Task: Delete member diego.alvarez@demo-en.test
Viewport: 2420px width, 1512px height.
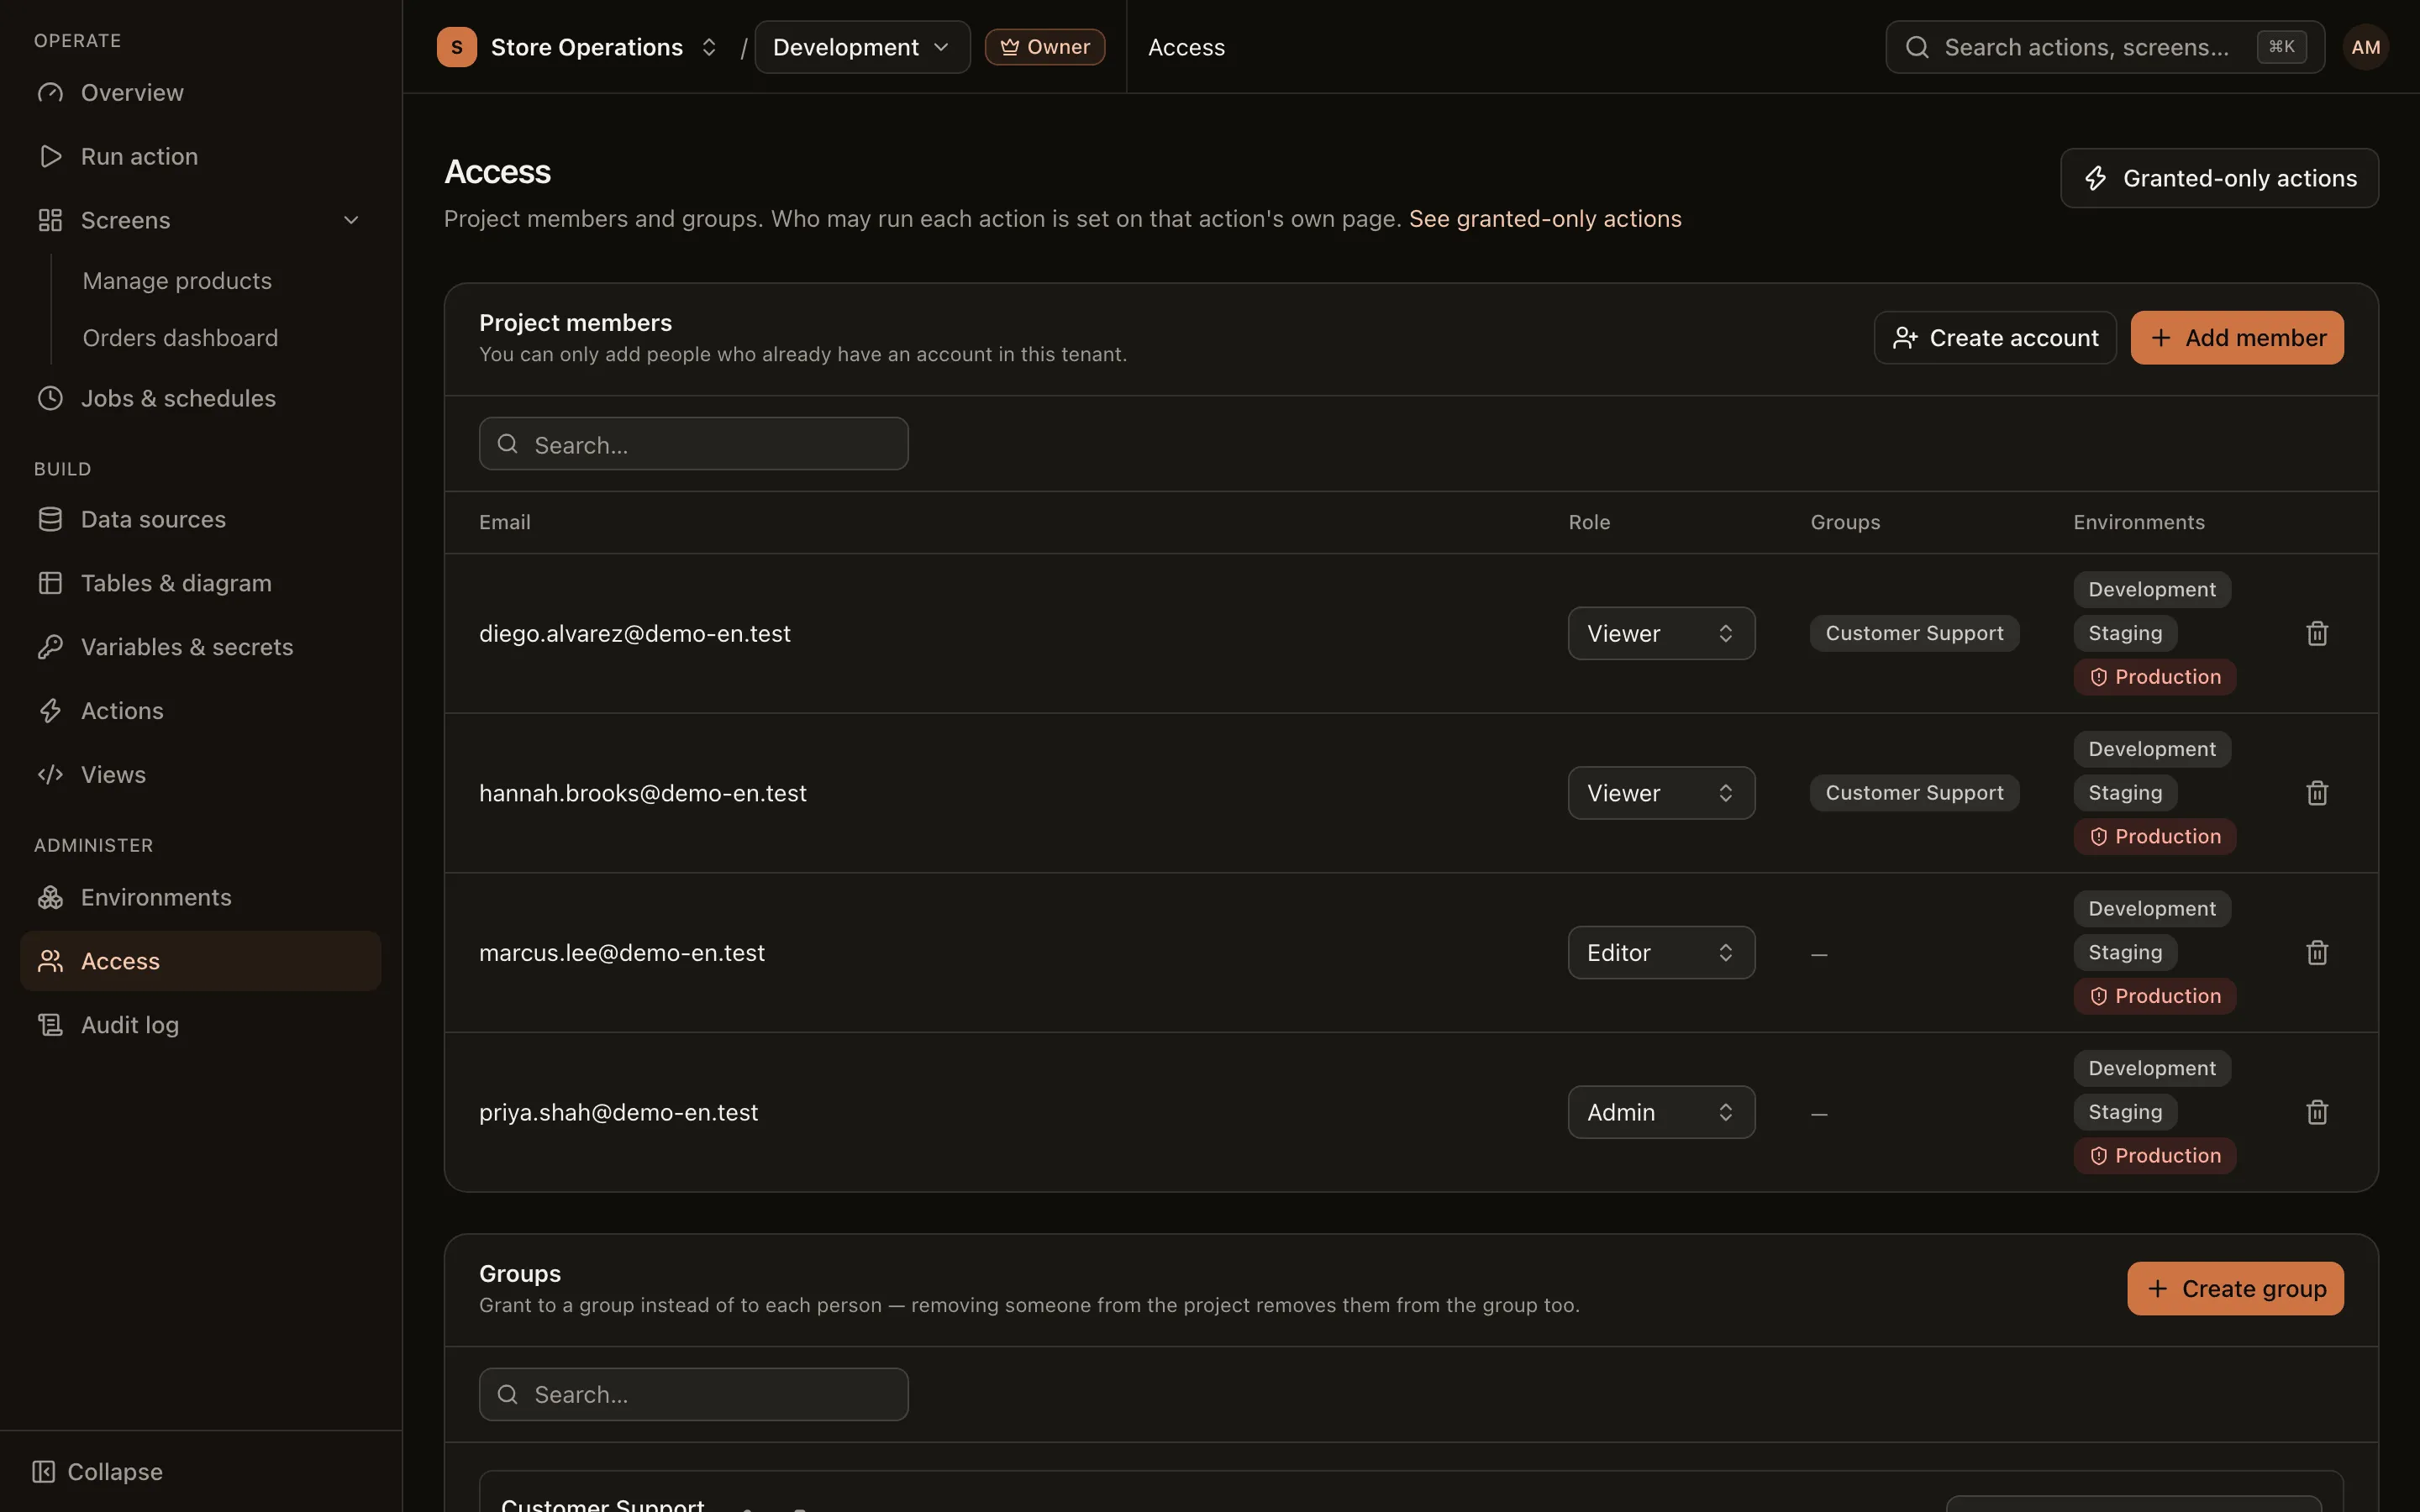Action: (x=2317, y=633)
